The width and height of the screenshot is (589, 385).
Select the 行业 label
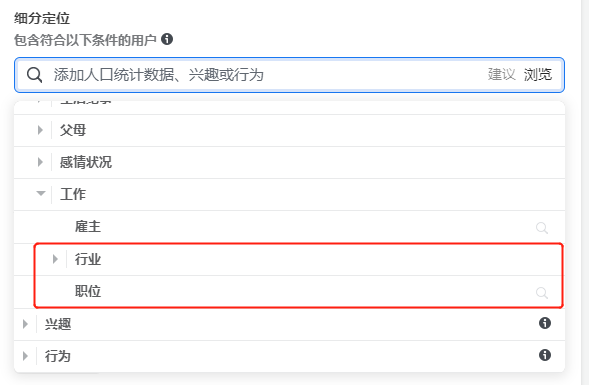(x=88, y=259)
